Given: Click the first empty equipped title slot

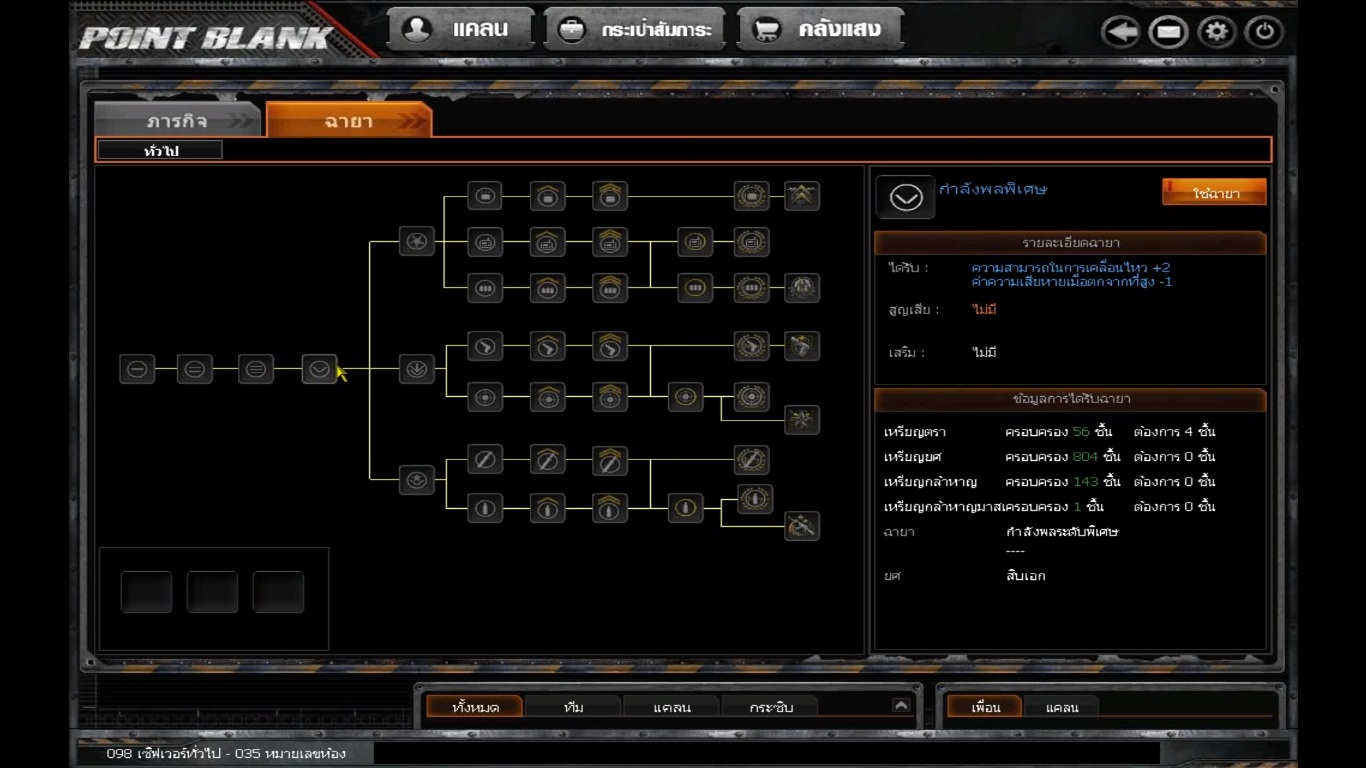Looking at the screenshot, I should click(x=146, y=592).
